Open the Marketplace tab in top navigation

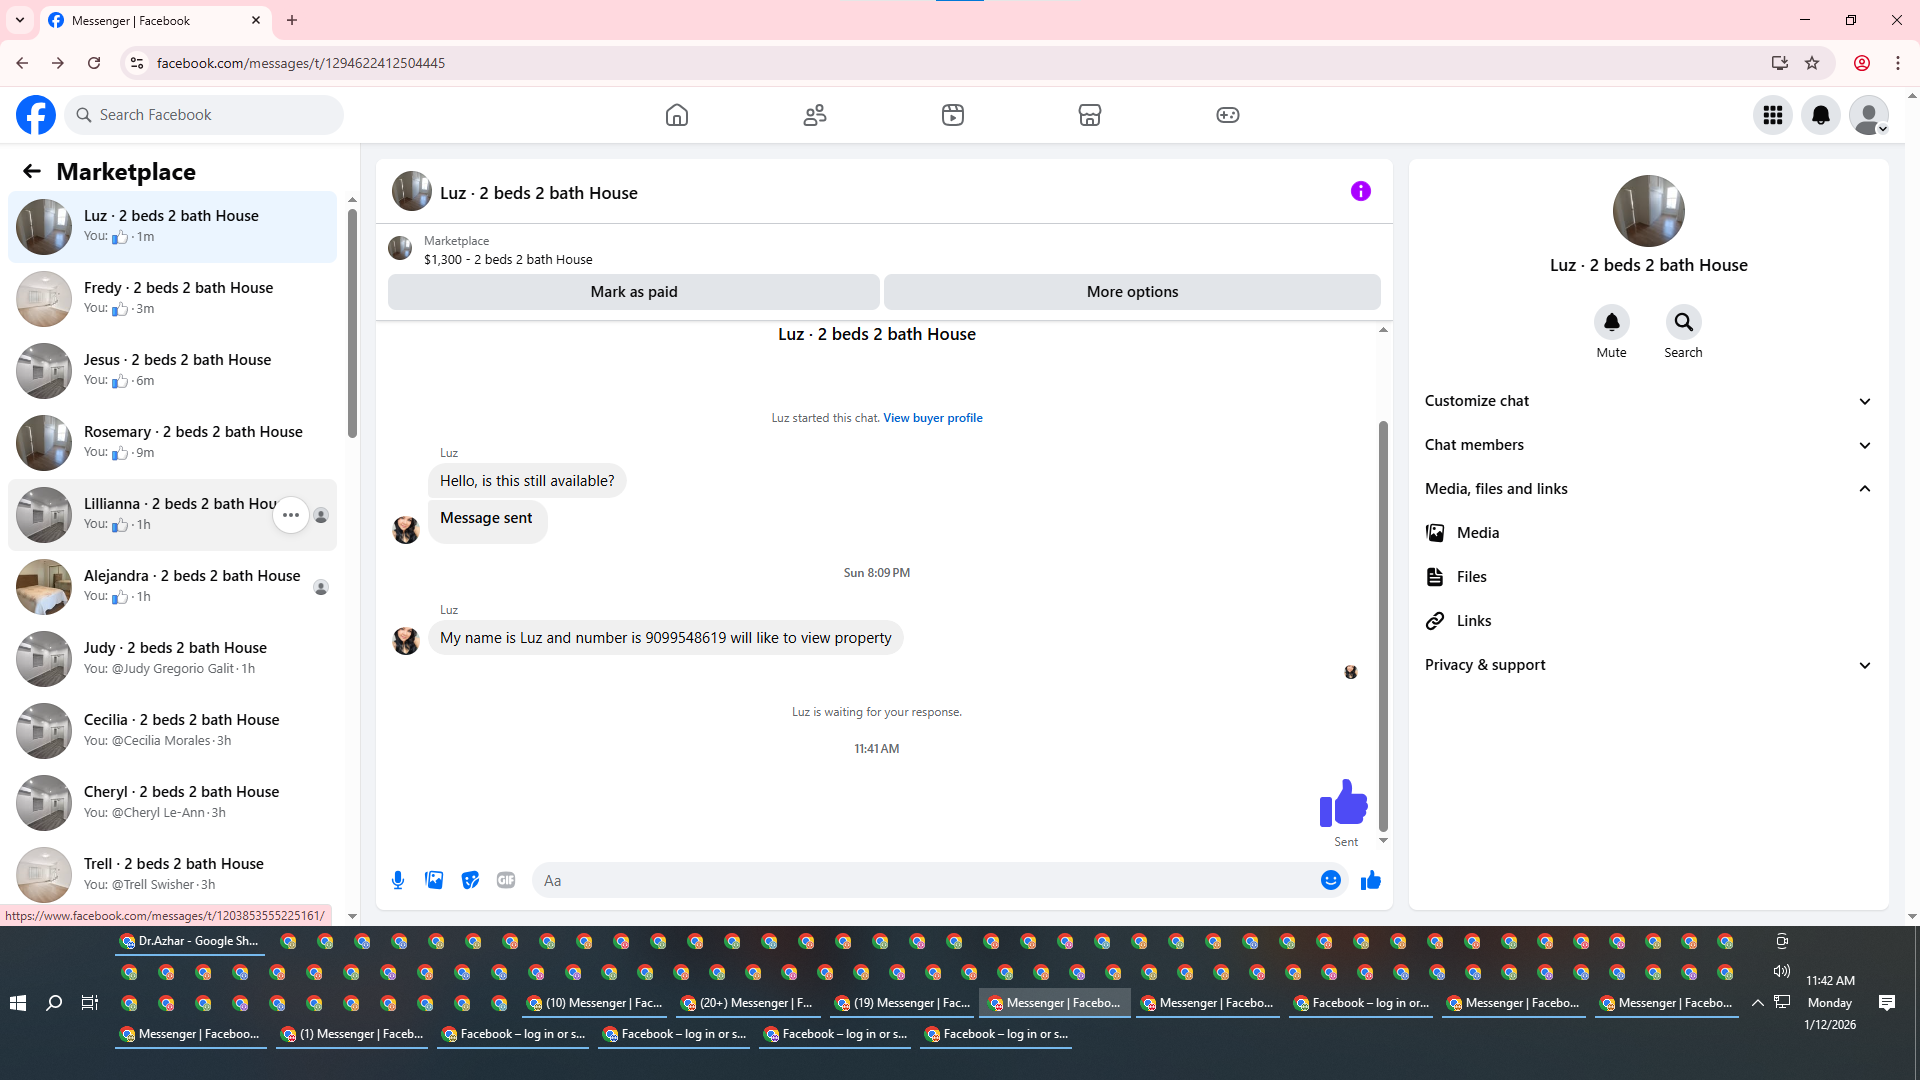pyautogui.click(x=1089, y=115)
